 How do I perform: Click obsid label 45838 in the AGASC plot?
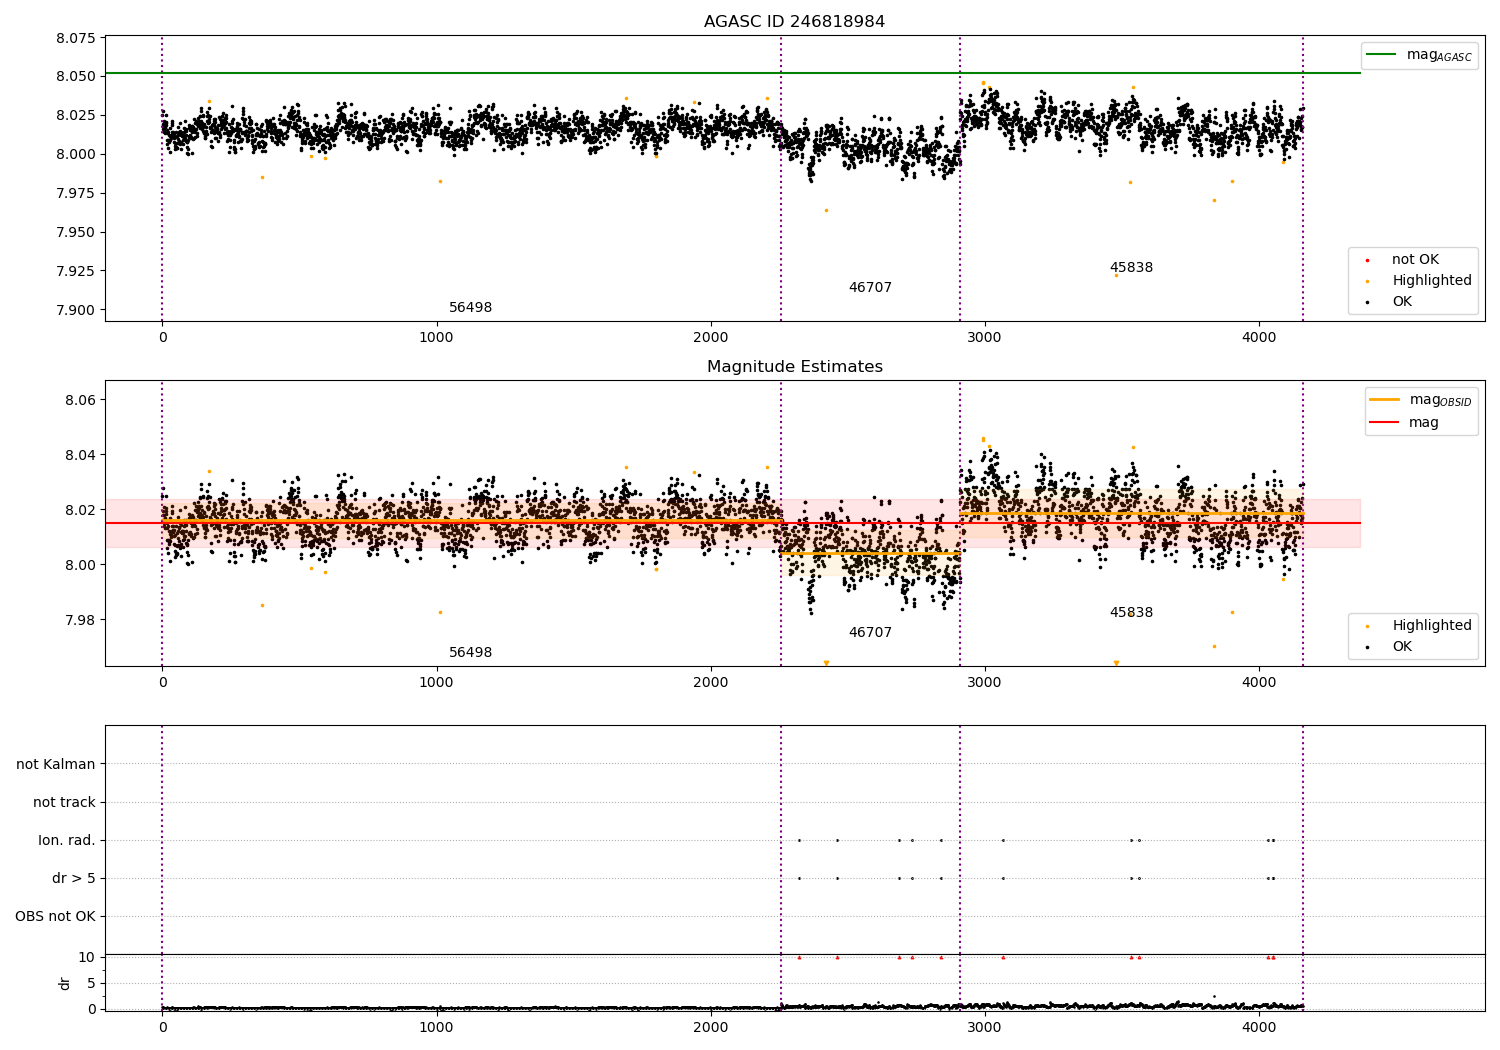(x=1131, y=268)
